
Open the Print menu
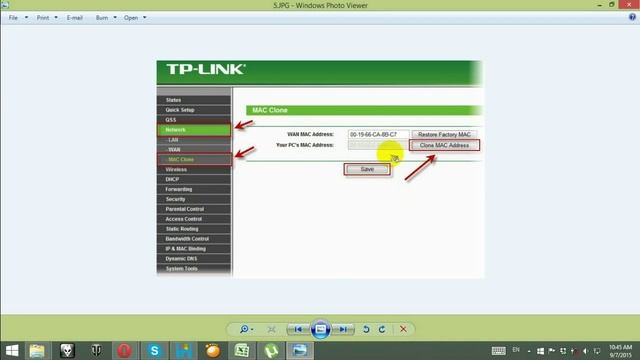pos(42,18)
